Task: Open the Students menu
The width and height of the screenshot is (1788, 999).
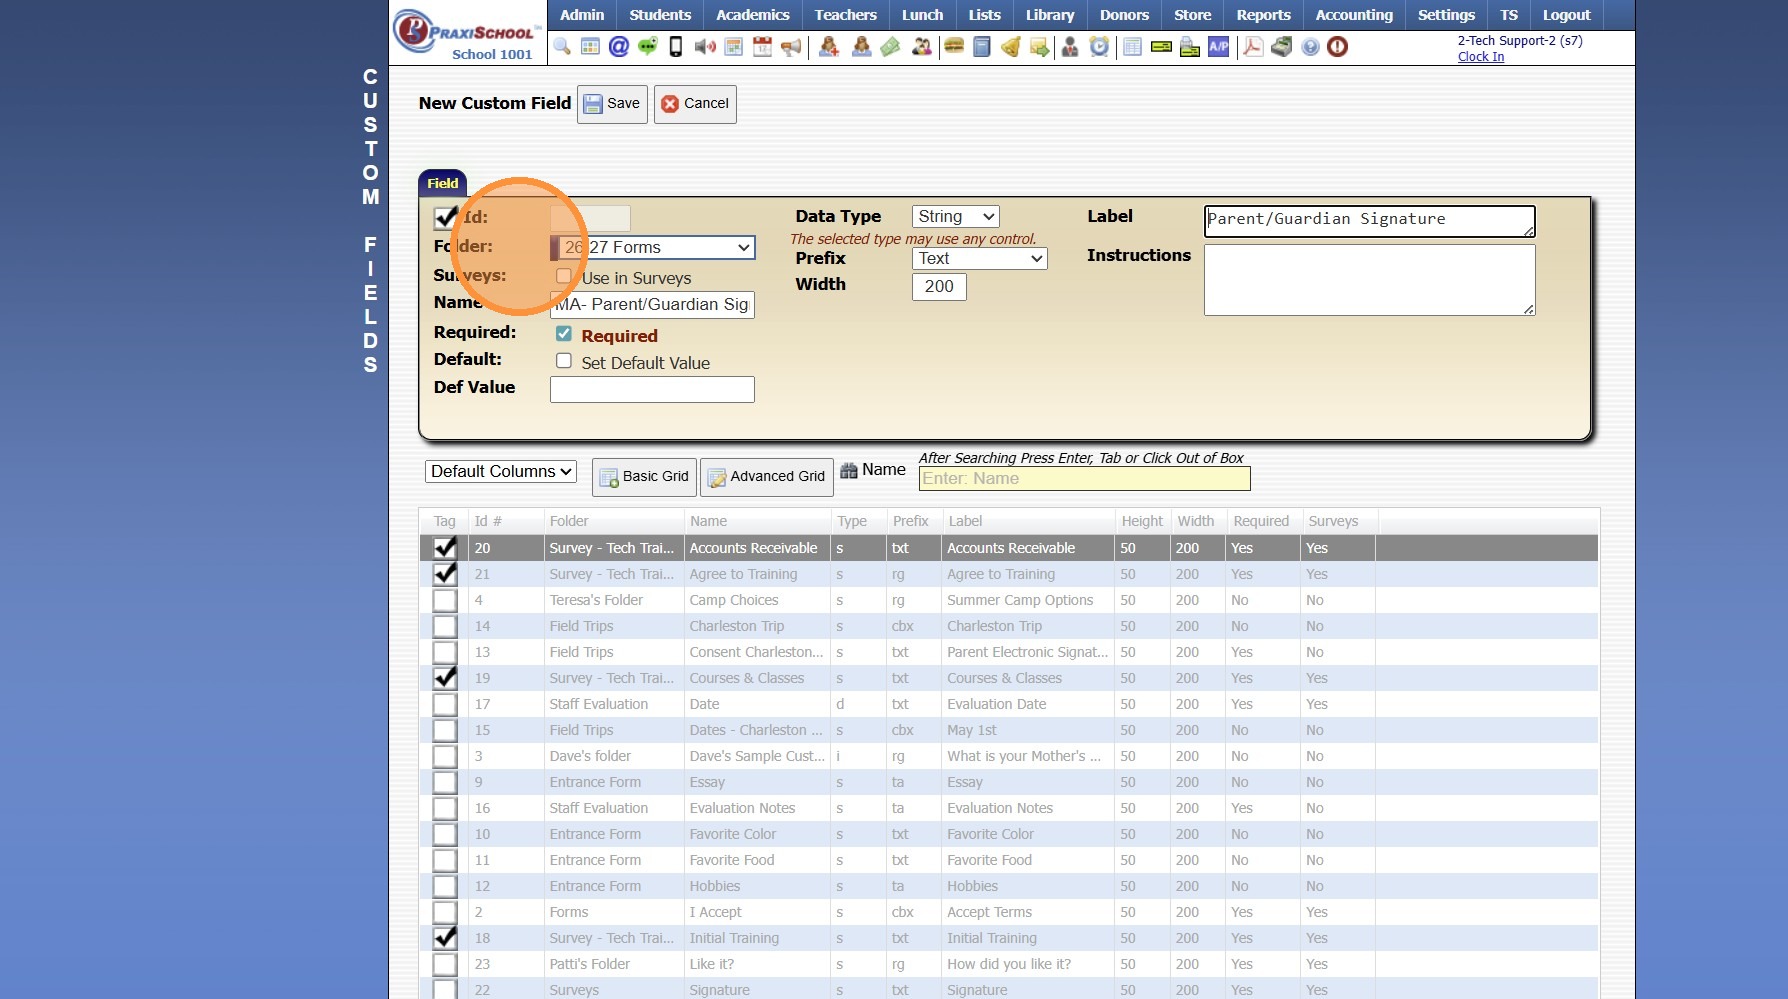Action: pos(660,15)
